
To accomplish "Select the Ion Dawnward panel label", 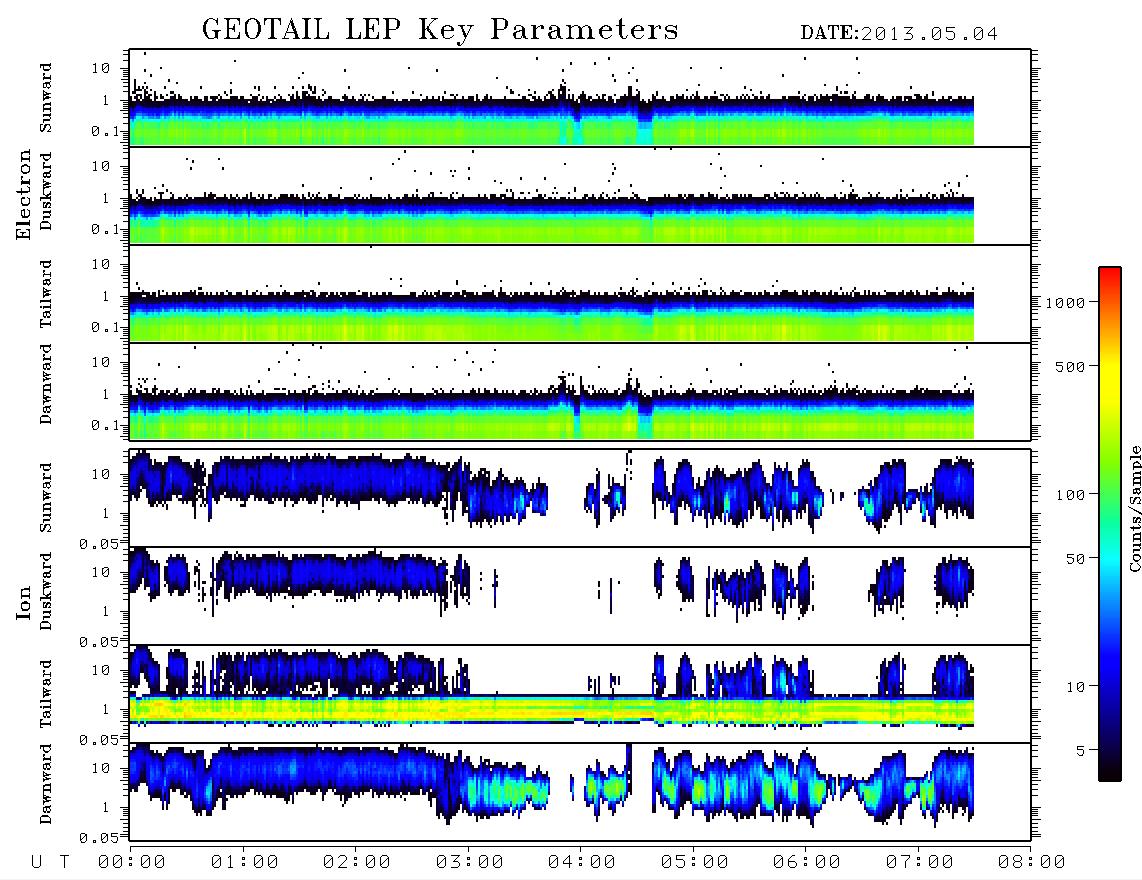I will (x=46, y=784).
